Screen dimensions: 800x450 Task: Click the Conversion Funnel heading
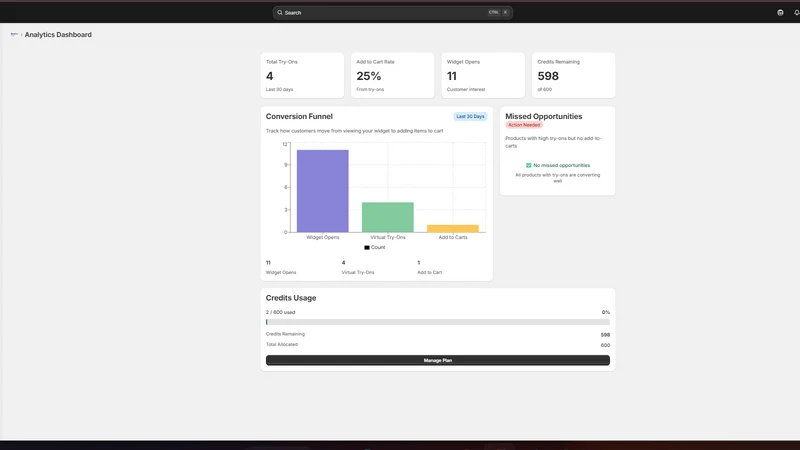point(299,116)
